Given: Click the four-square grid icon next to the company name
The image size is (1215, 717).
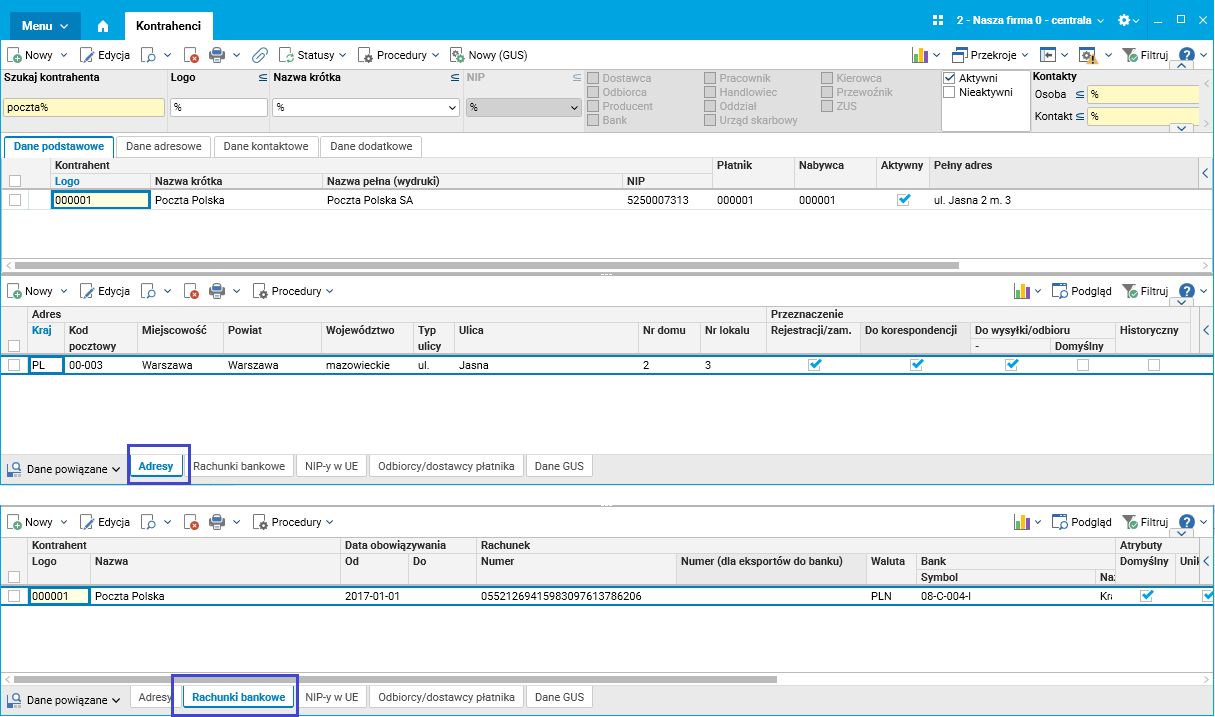Looking at the screenshot, I should point(938,20).
